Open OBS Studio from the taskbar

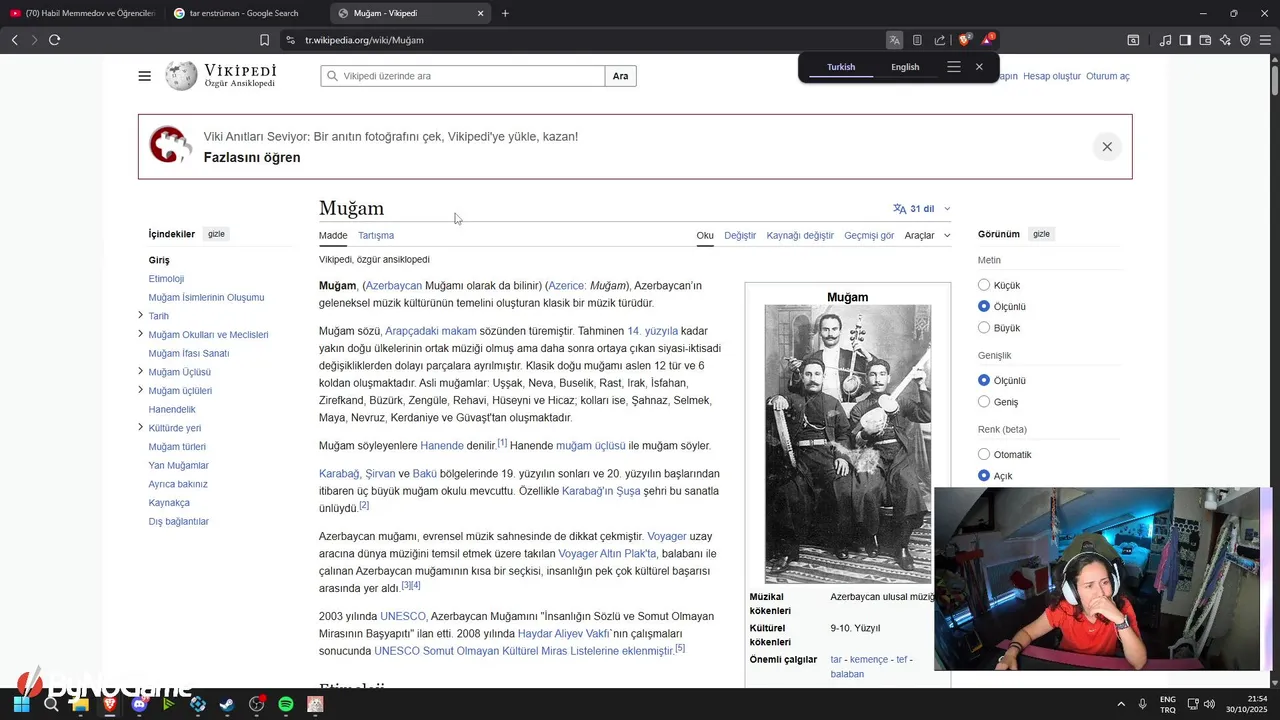(x=257, y=704)
